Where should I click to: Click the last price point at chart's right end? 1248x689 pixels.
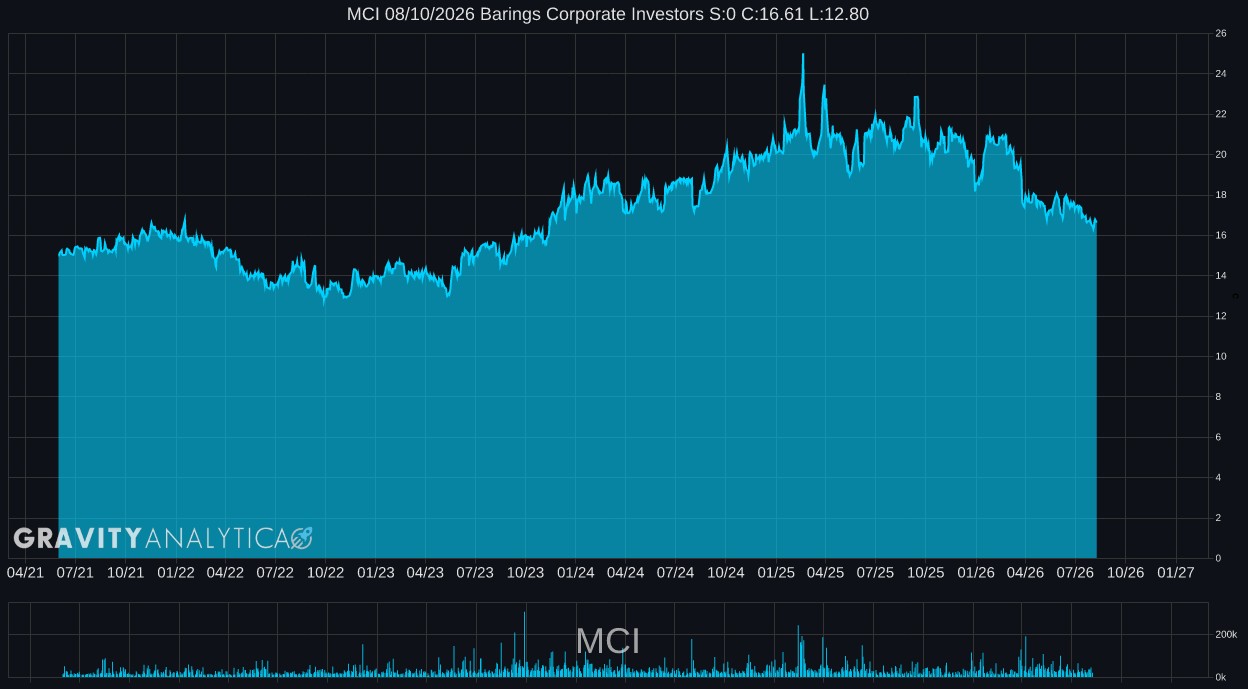1096,221
